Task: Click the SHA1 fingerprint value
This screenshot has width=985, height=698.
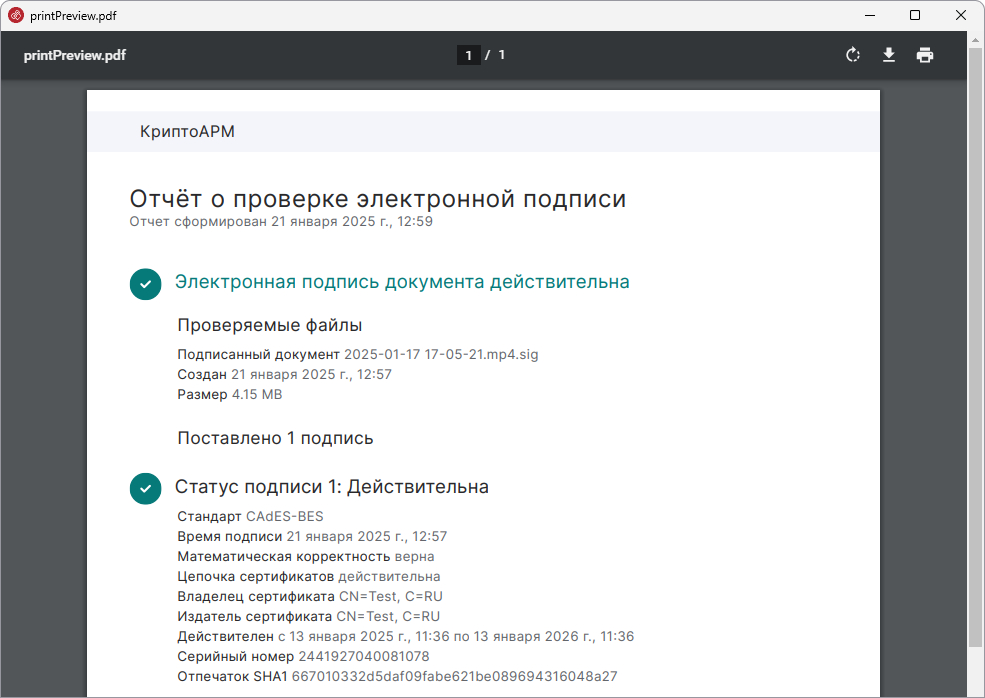Action: point(455,676)
